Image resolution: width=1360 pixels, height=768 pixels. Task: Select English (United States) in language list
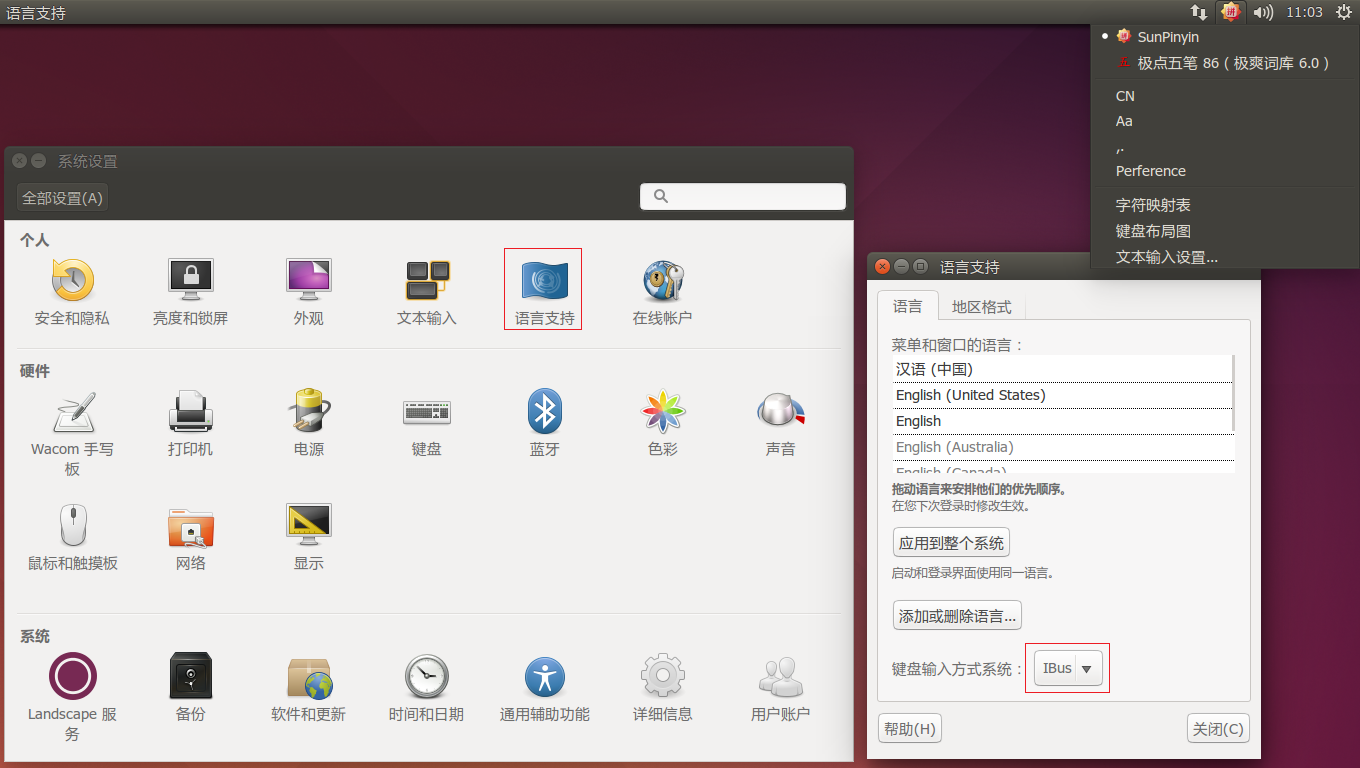tap(1062, 395)
